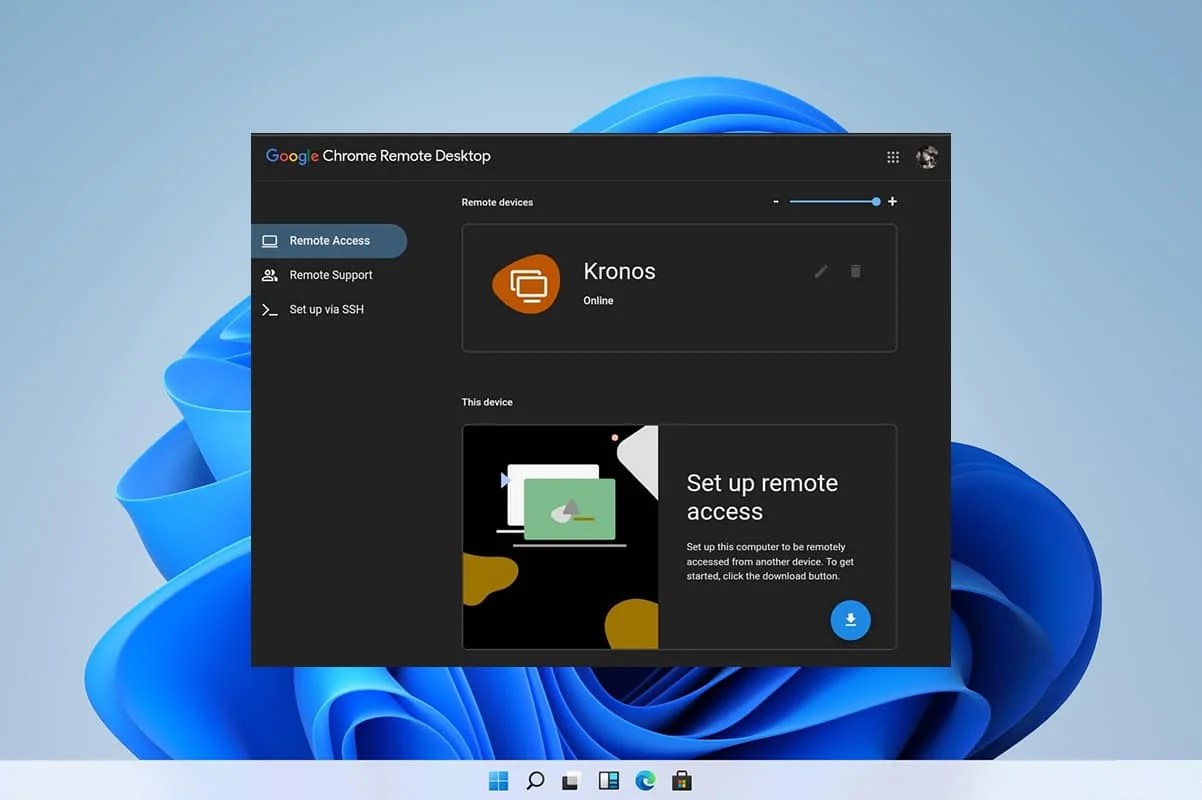Screen dimensions: 1202x800
Task: Open the Set up via SSH option
Action: [326, 309]
